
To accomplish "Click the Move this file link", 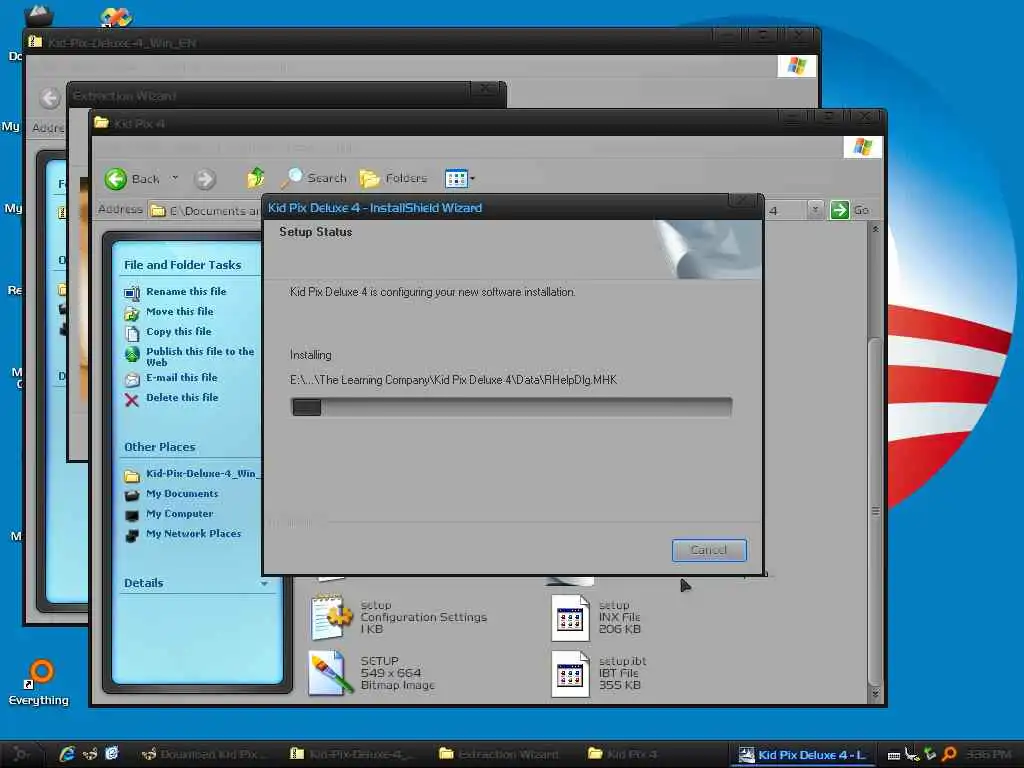I will coord(180,312).
